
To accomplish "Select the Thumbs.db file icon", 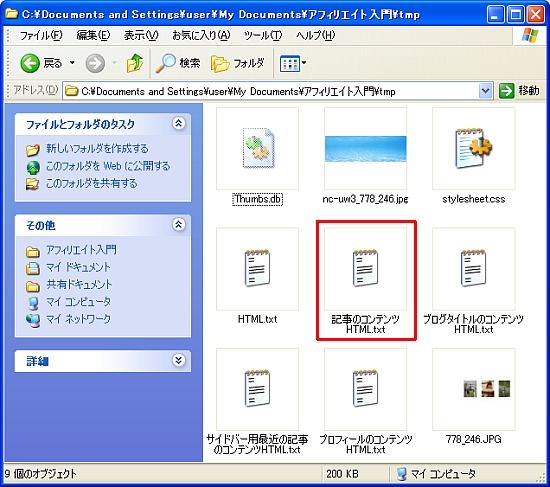I will (x=257, y=149).
